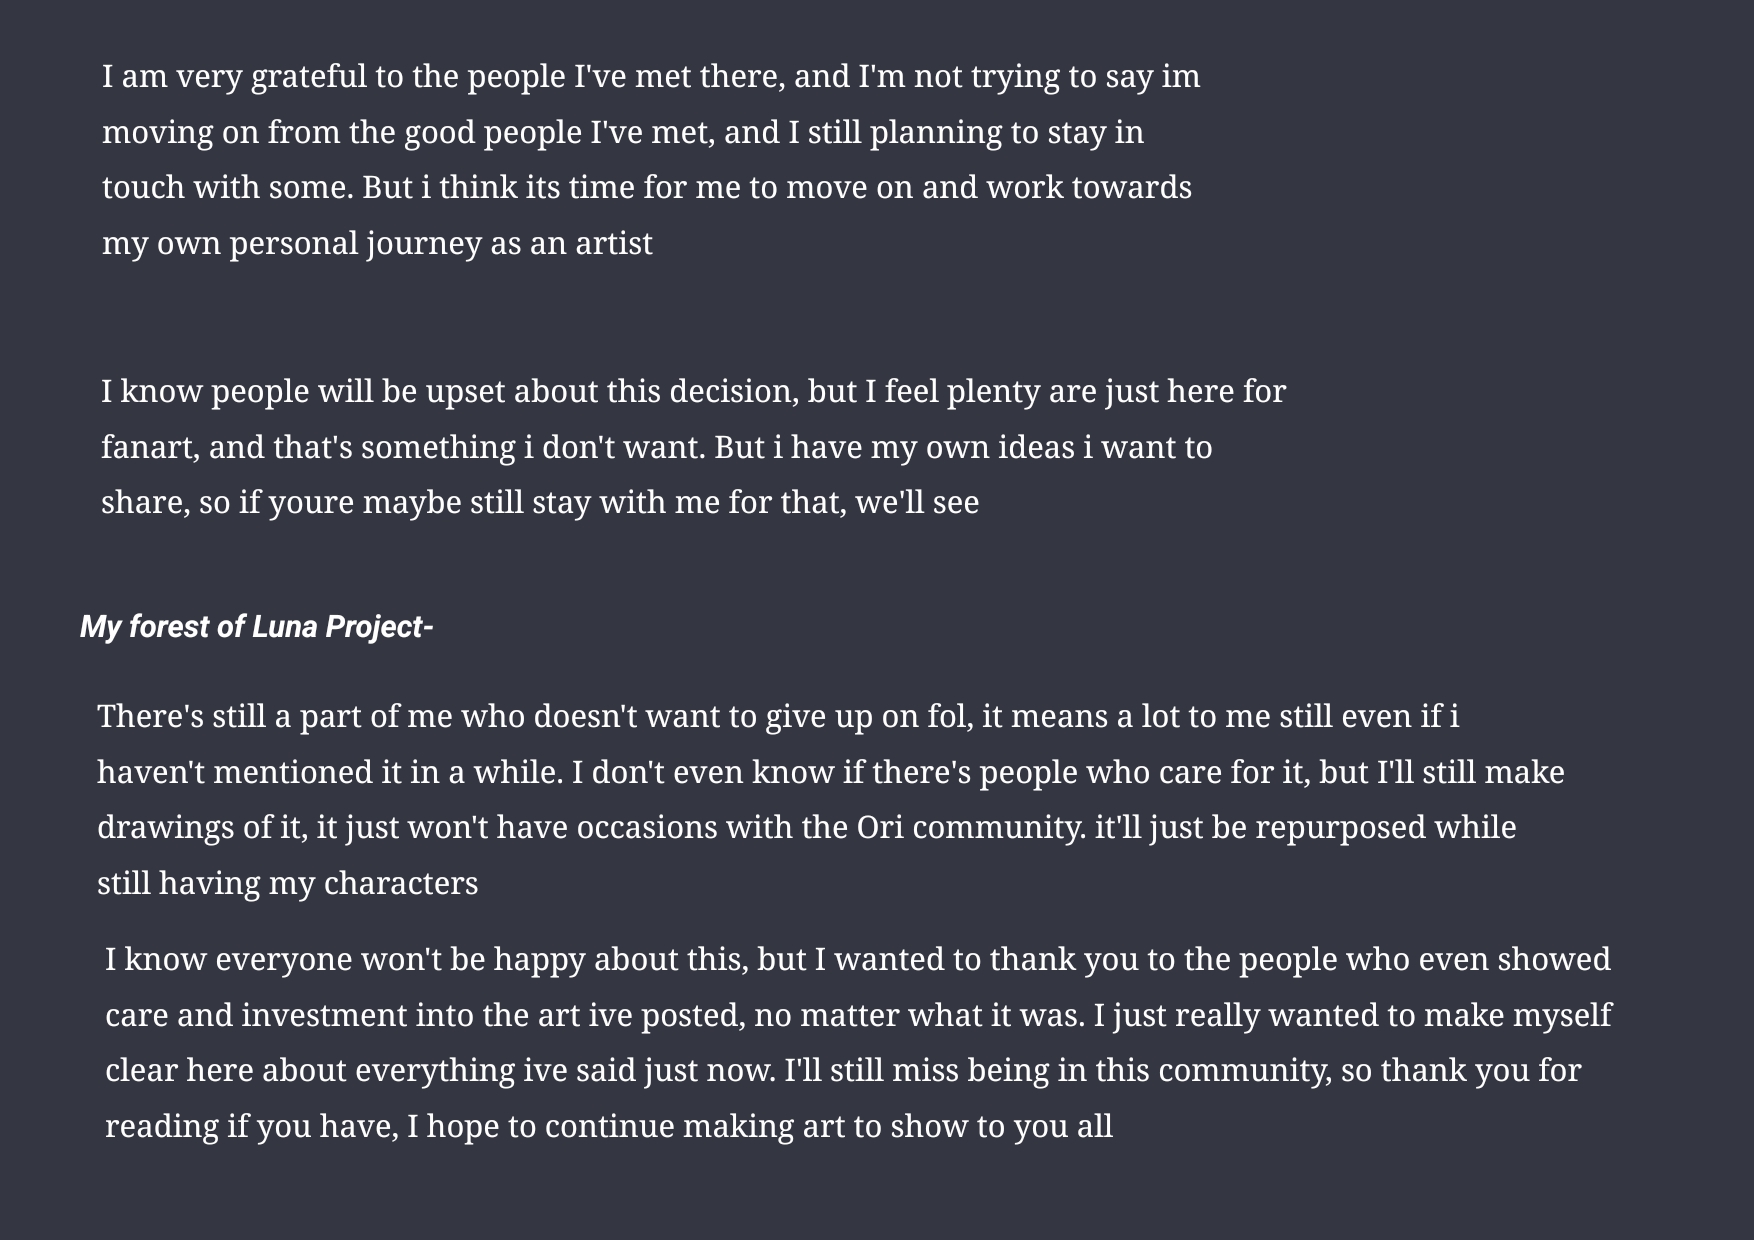Click the line 'still having my characters'

(x=287, y=884)
